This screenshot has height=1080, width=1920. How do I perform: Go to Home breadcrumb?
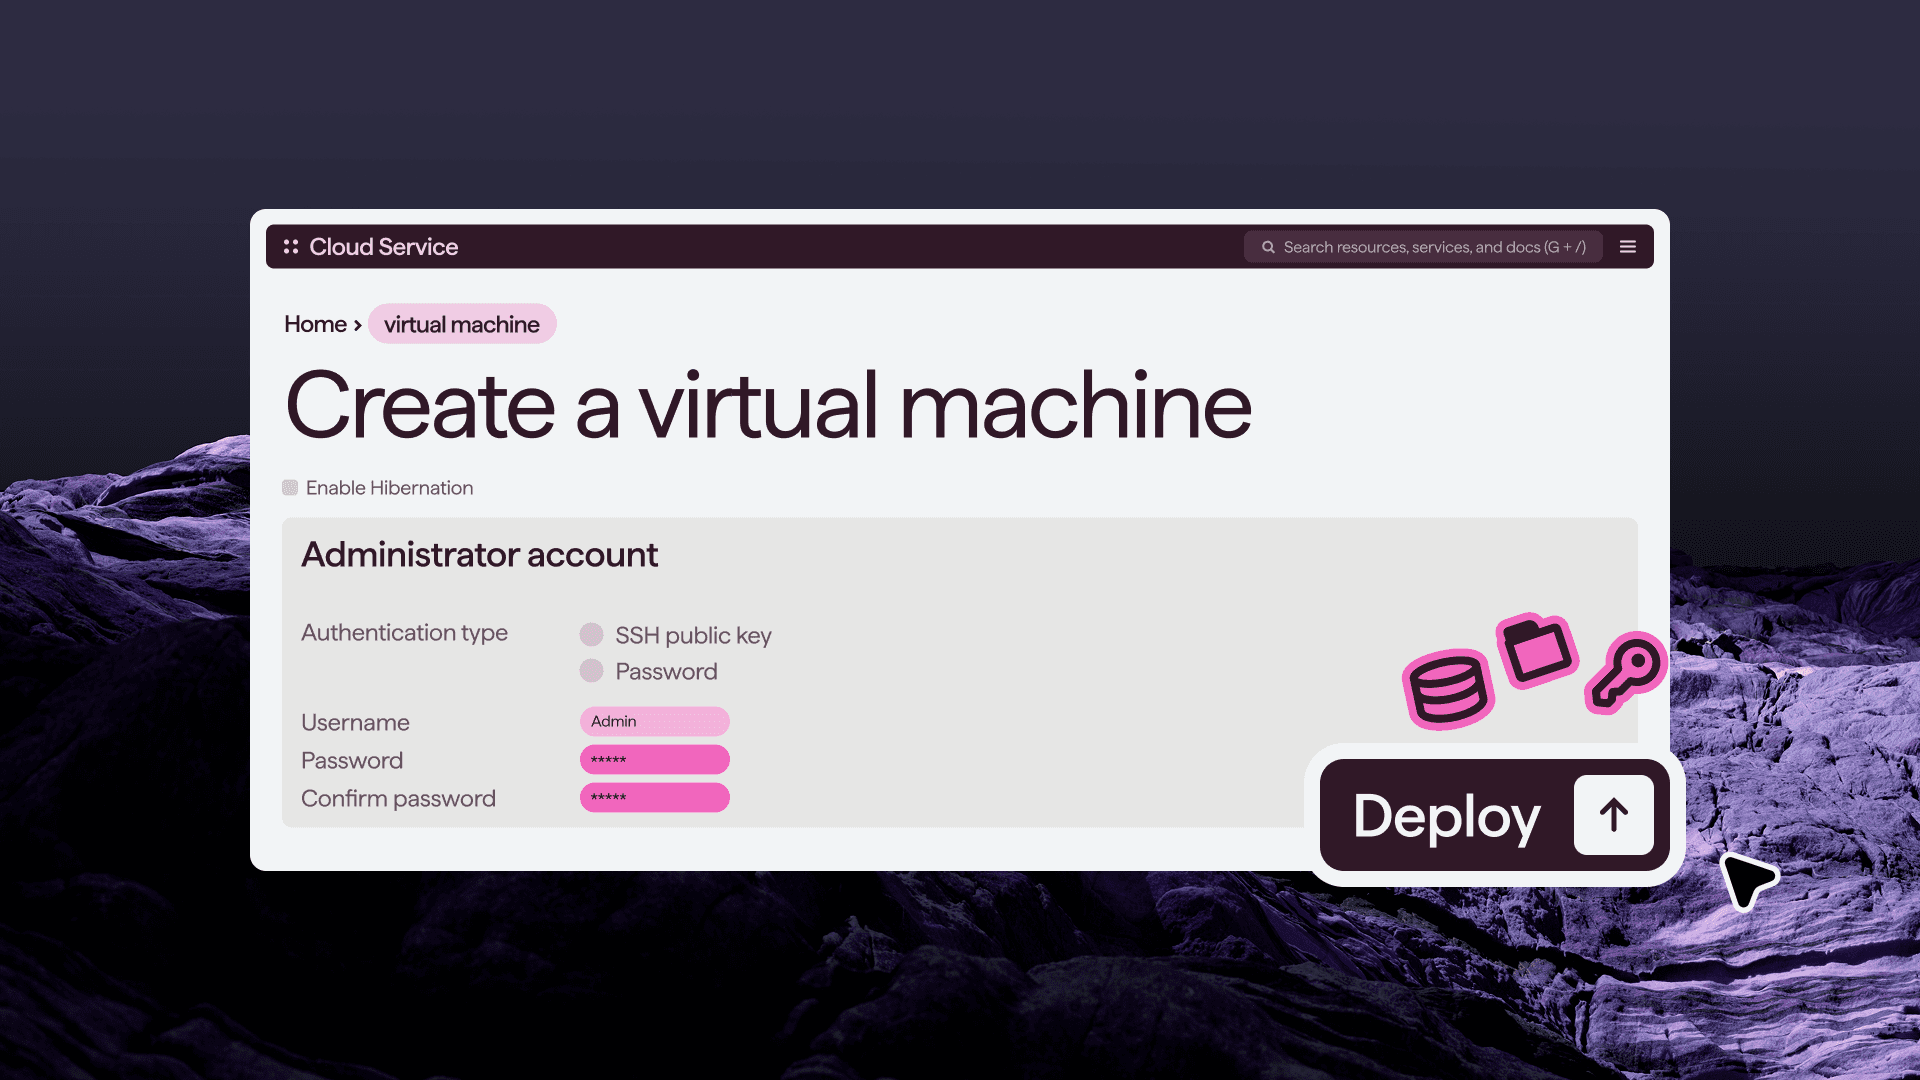[315, 324]
